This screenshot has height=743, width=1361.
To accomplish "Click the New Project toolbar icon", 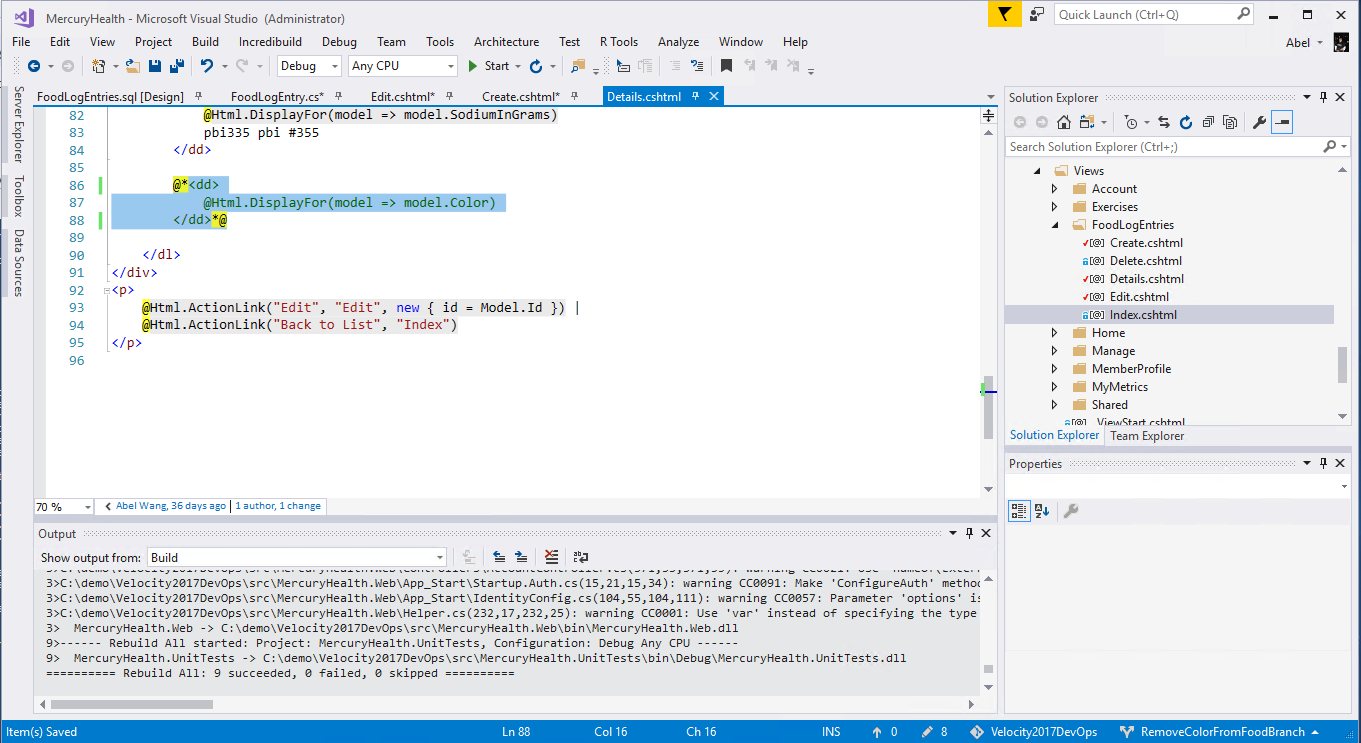I will [98, 66].
